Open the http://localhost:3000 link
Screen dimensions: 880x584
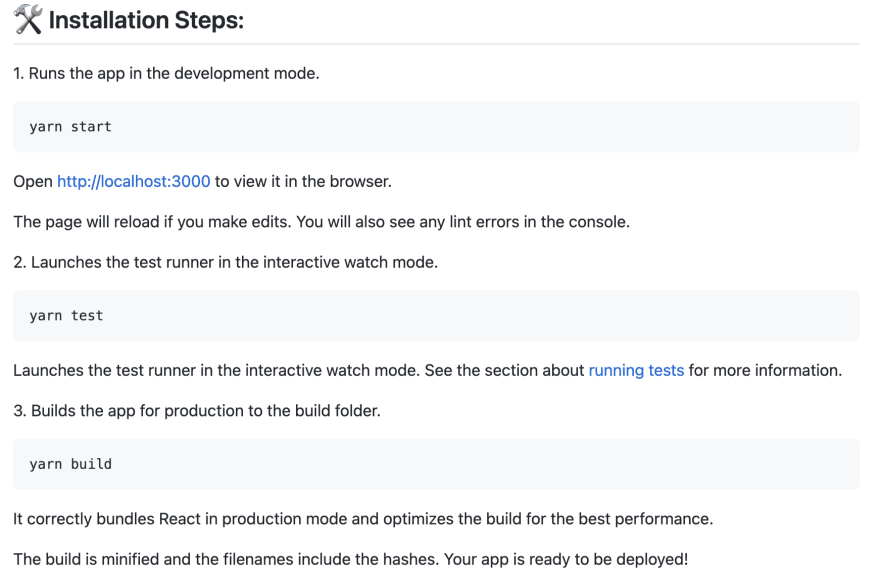[x=134, y=181]
